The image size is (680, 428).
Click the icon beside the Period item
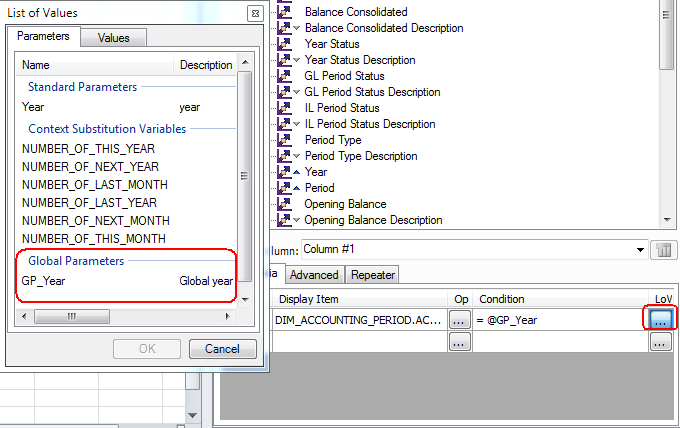284,188
